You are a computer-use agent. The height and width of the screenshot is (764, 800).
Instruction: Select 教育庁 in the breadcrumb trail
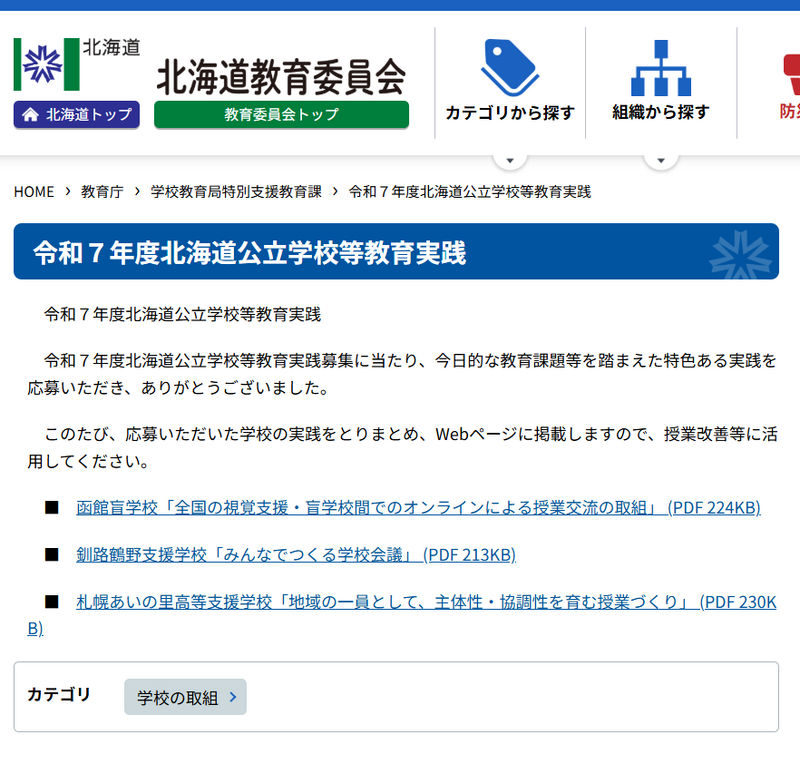[102, 192]
